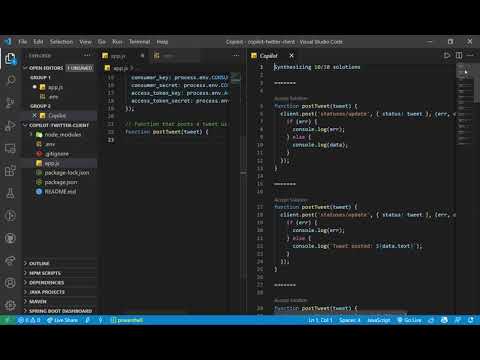Open the Source Control view

[x=10, y=103]
